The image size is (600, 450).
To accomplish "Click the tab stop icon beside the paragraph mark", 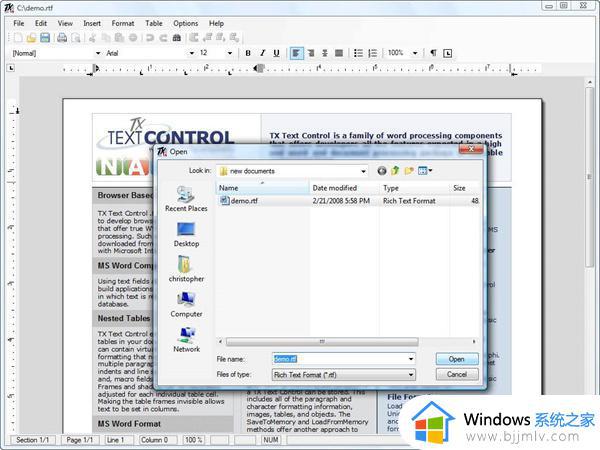I will pos(447,53).
